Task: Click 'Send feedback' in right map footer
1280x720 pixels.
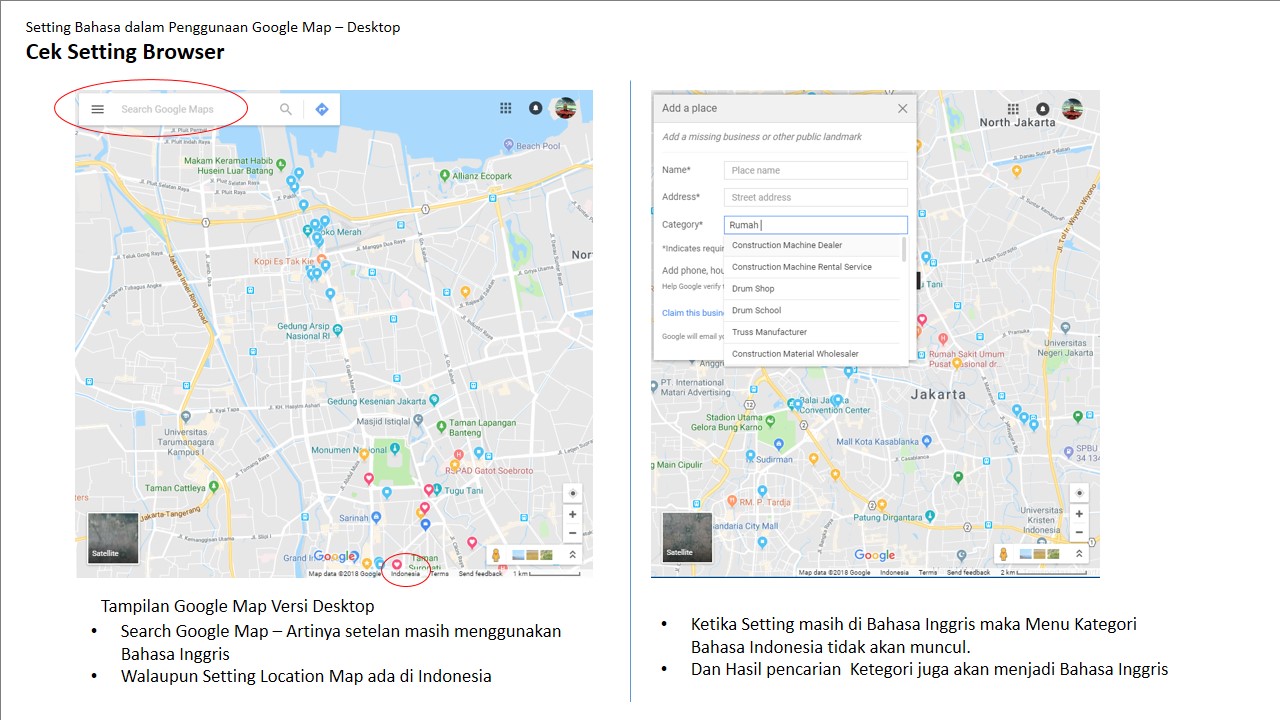Action: (968, 573)
